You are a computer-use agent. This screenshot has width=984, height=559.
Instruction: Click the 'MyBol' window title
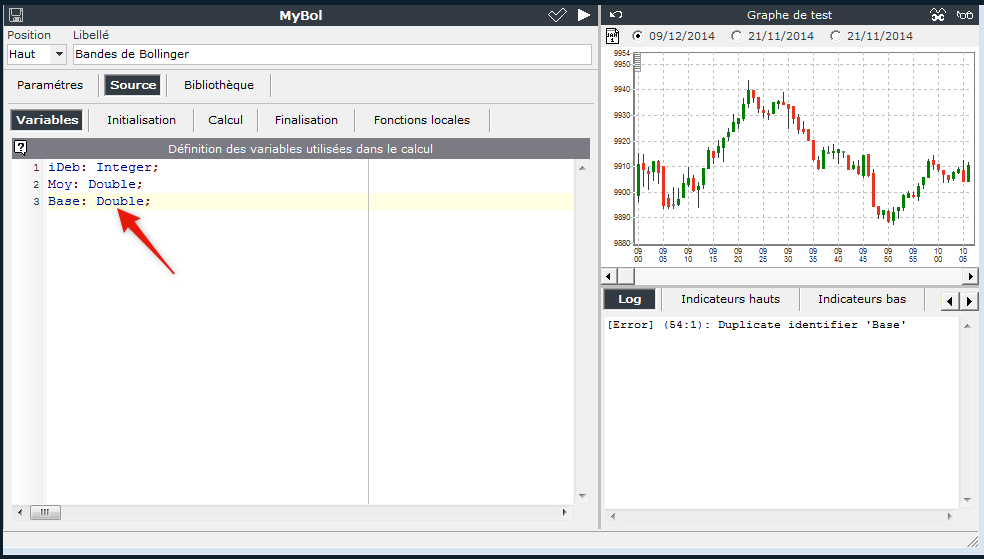point(301,16)
